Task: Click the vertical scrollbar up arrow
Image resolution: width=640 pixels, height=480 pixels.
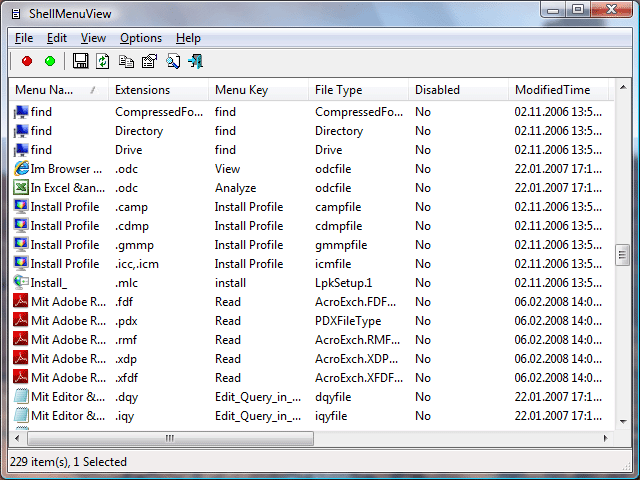Action: [623, 87]
